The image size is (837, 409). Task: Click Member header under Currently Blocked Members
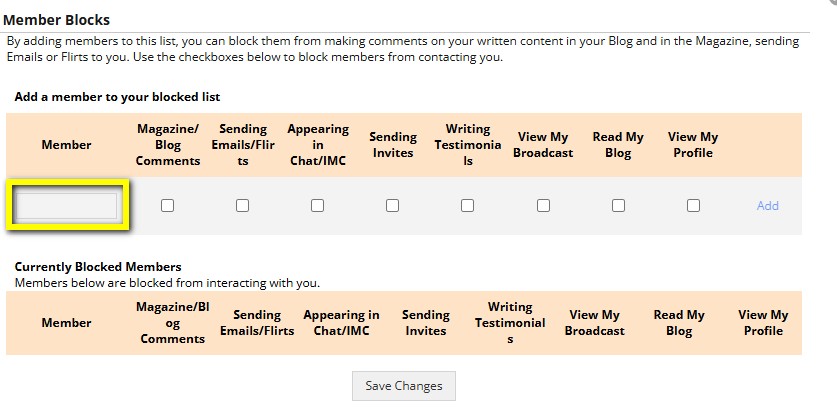(x=67, y=323)
